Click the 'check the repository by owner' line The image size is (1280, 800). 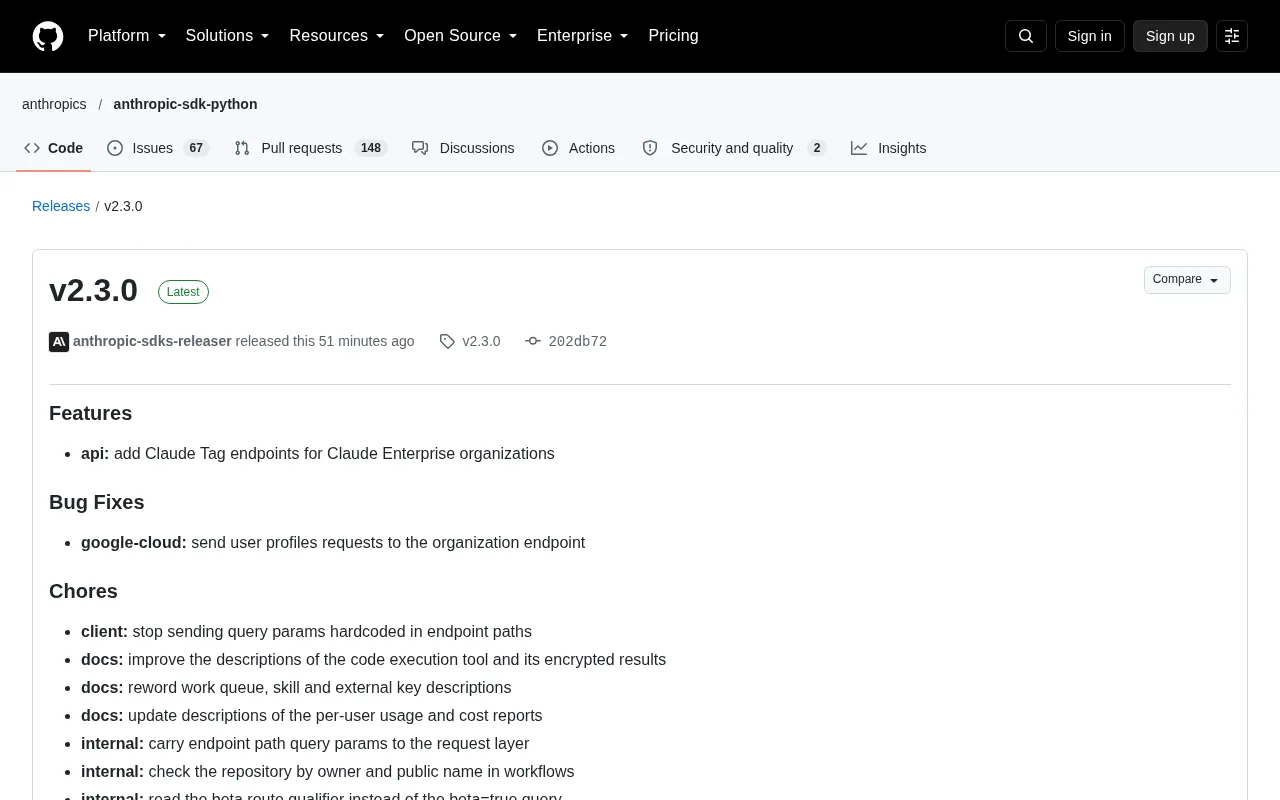pyautogui.click(x=328, y=771)
